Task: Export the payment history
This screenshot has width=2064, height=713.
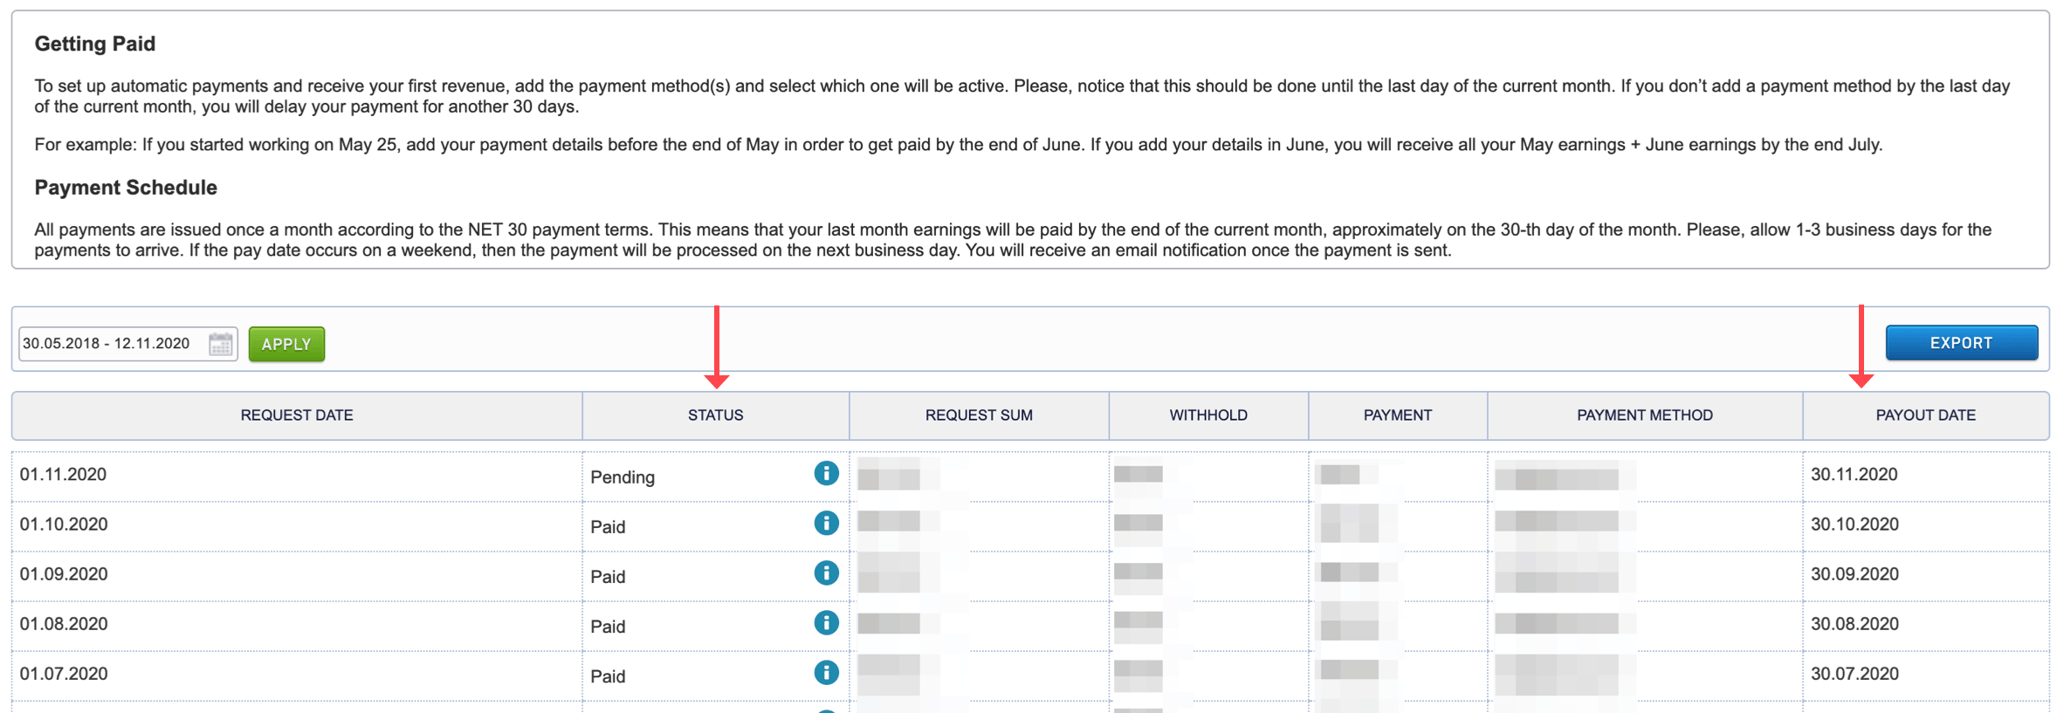Action: (x=1960, y=343)
